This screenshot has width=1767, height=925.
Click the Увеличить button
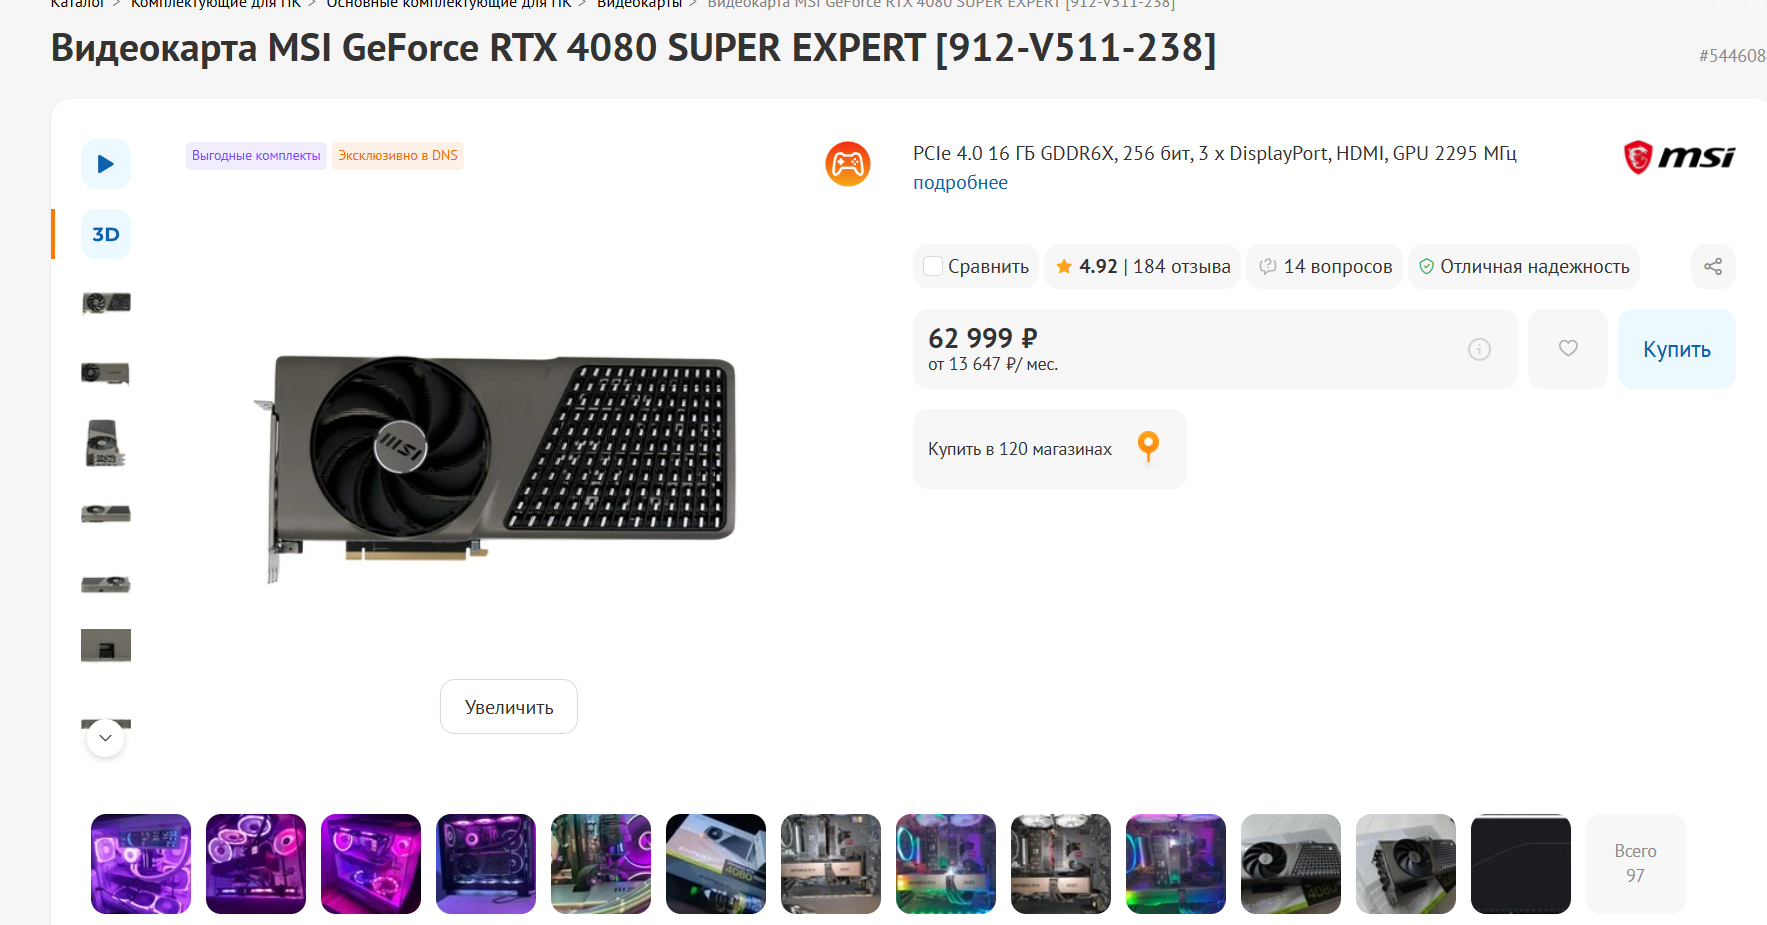(509, 707)
